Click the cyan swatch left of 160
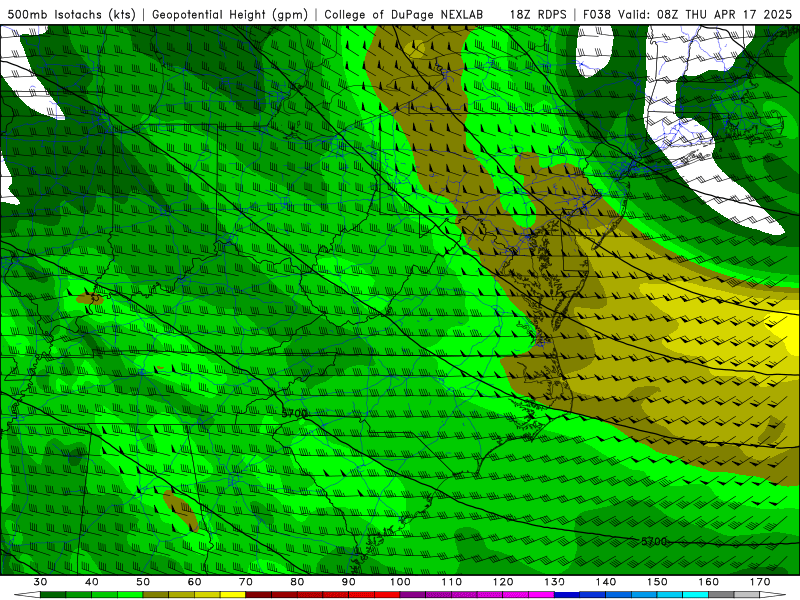The image size is (800, 600). (695, 595)
